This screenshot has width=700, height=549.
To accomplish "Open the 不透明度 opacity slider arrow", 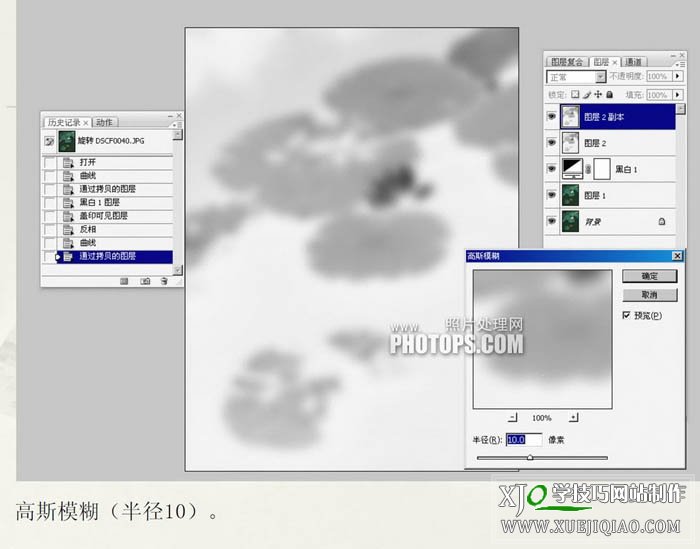I will coord(678,76).
